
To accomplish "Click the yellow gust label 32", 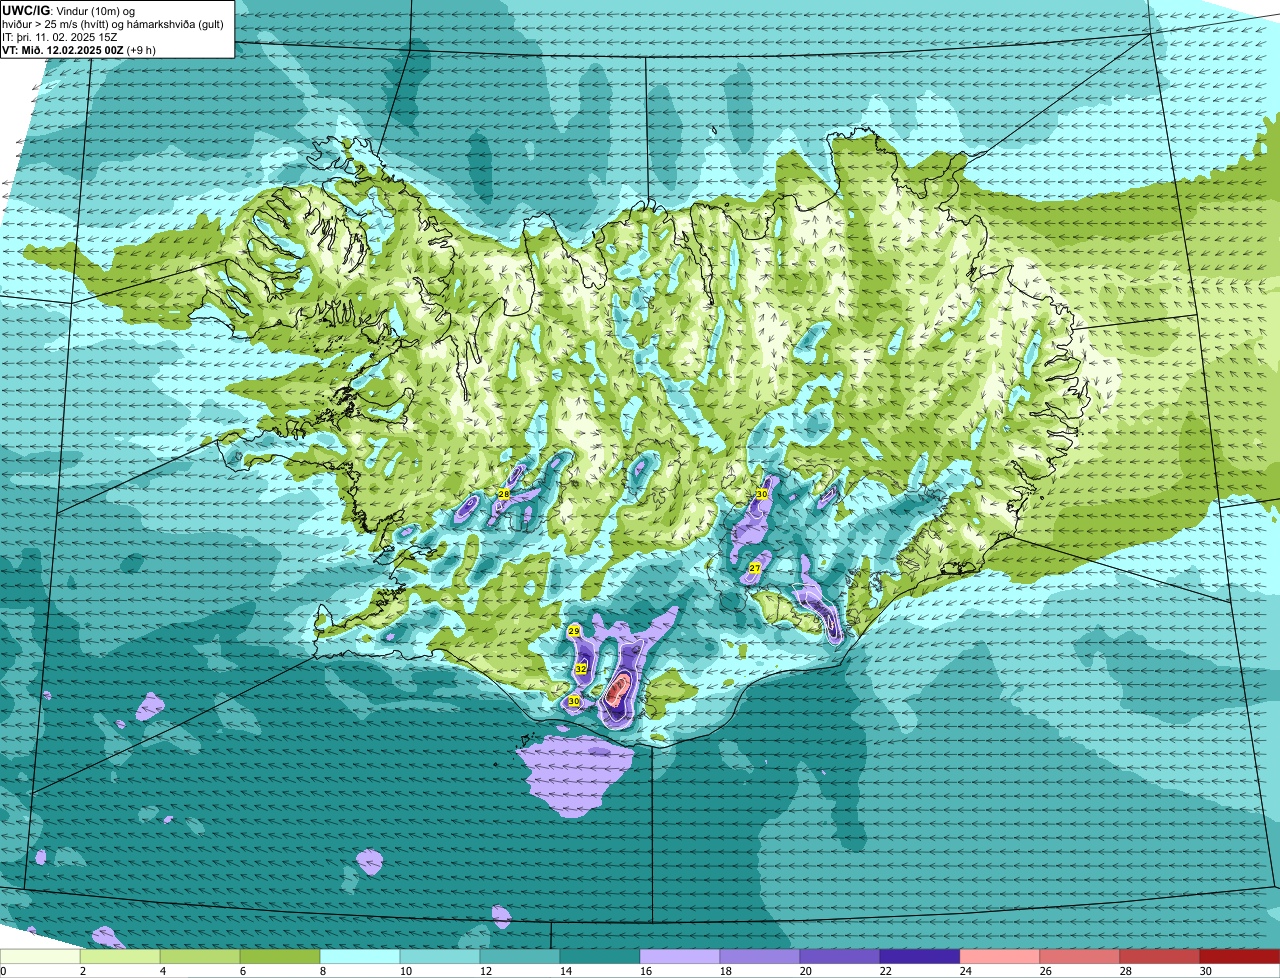I will click(x=581, y=668).
